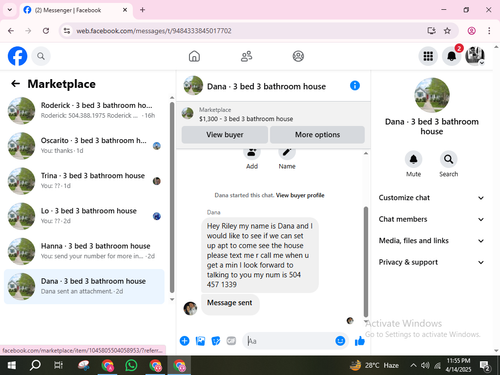Open the volume speaker tray icon

point(425,365)
